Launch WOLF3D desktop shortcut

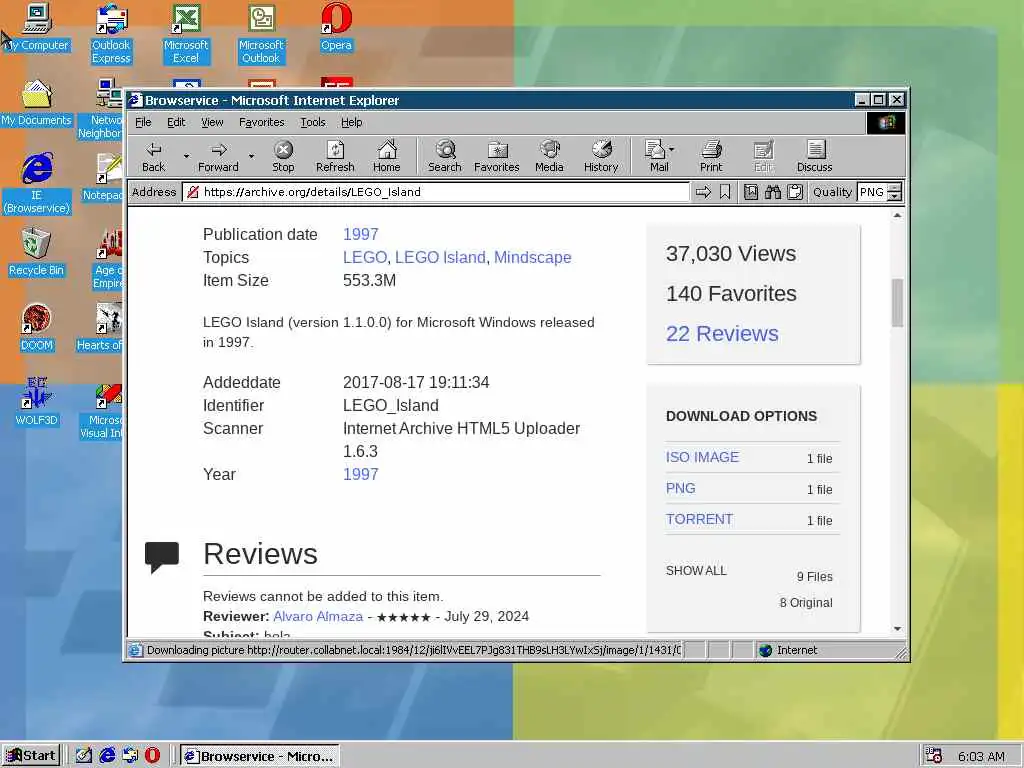(x=37, y=402)
